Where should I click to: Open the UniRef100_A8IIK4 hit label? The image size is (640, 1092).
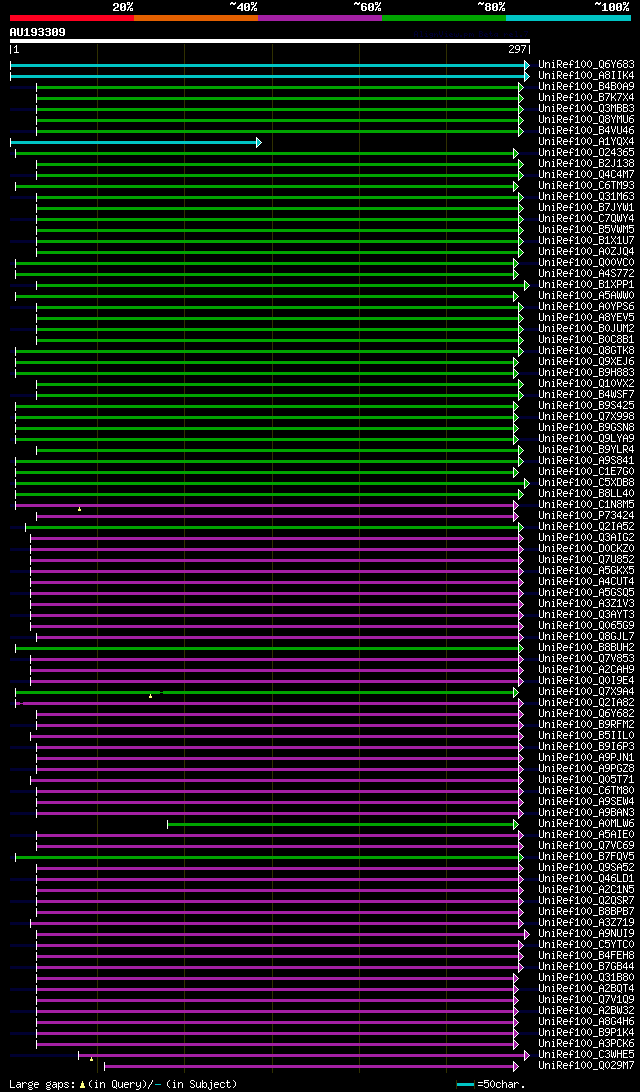(586, 75)
